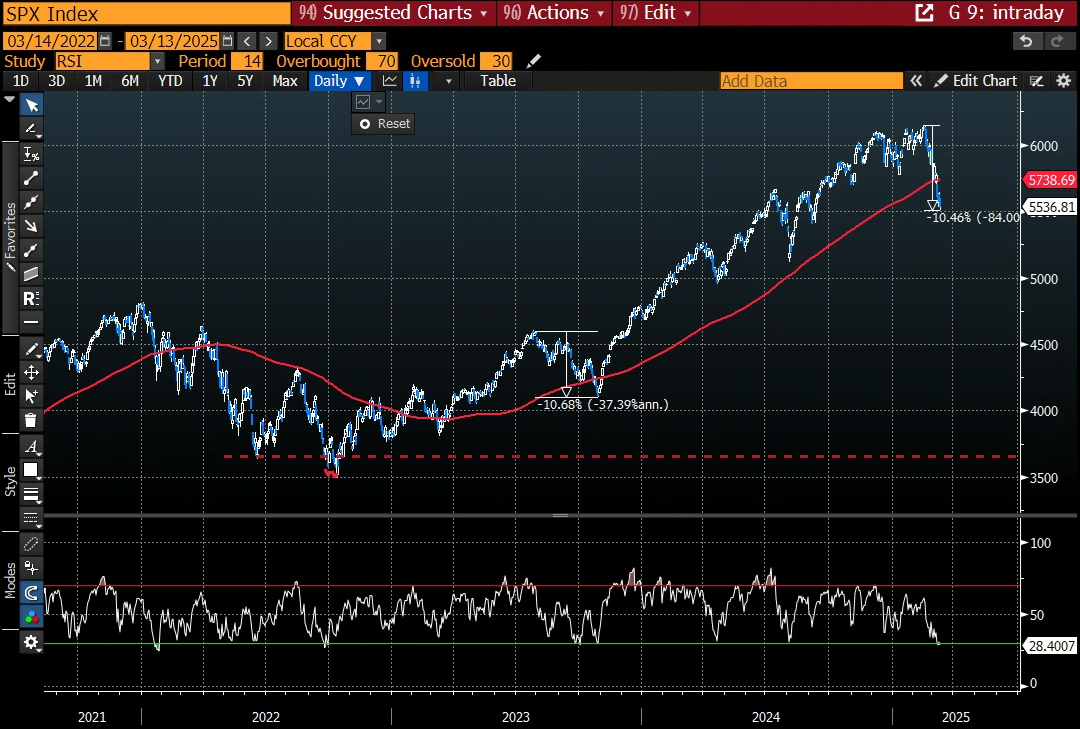Switch to candlestick chart view
Image resolution: width=1080 pixels, height=729 pixels.
tap(415, 81)
